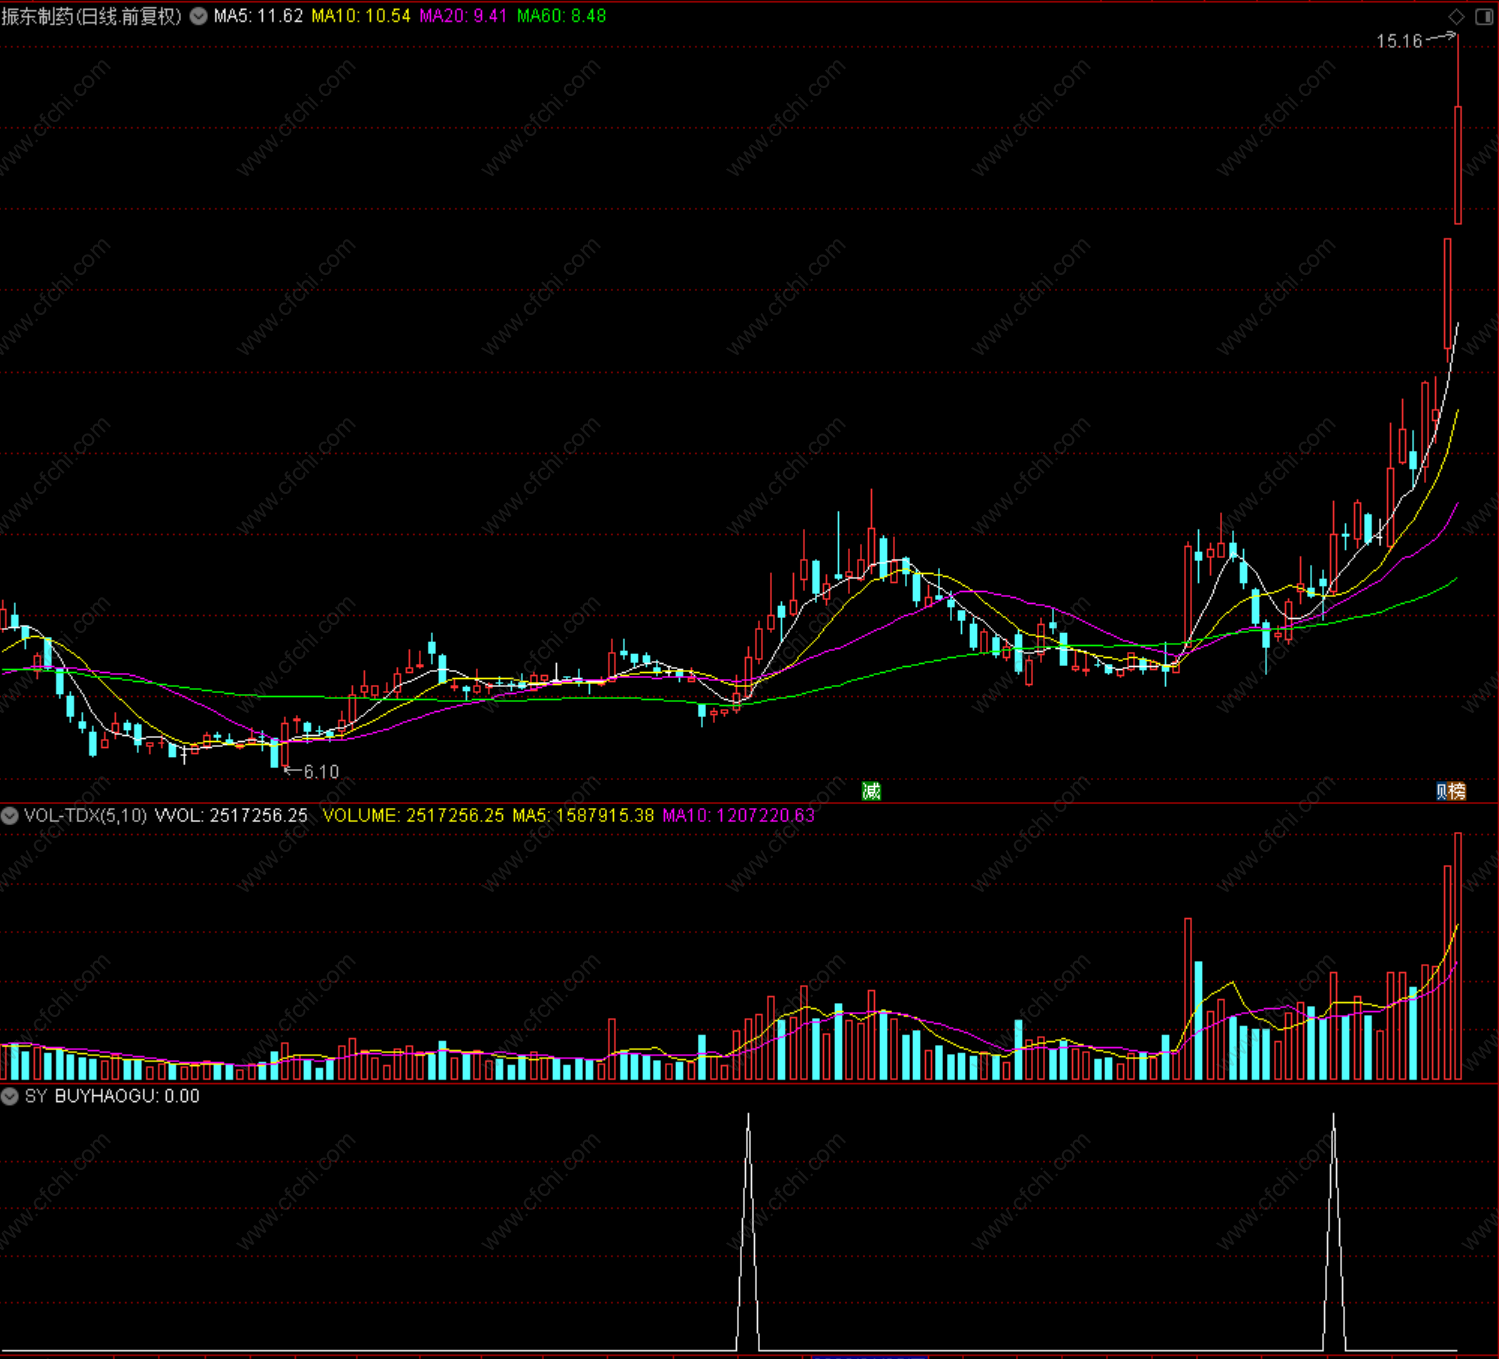Open the VOL-TDX indicator dropdown arrow
The width and height of the screenshot is (1499, 1359).
point(10,816)
